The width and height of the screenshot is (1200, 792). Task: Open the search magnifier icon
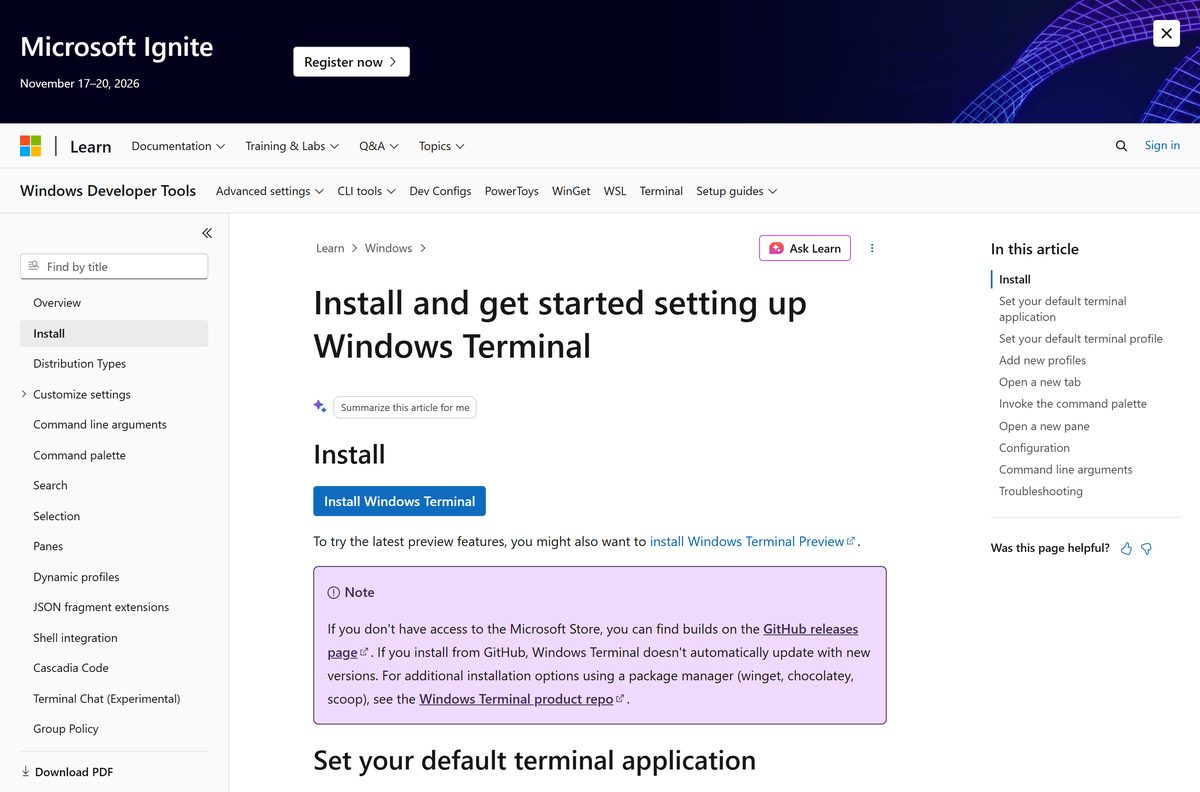point(1121,146)
